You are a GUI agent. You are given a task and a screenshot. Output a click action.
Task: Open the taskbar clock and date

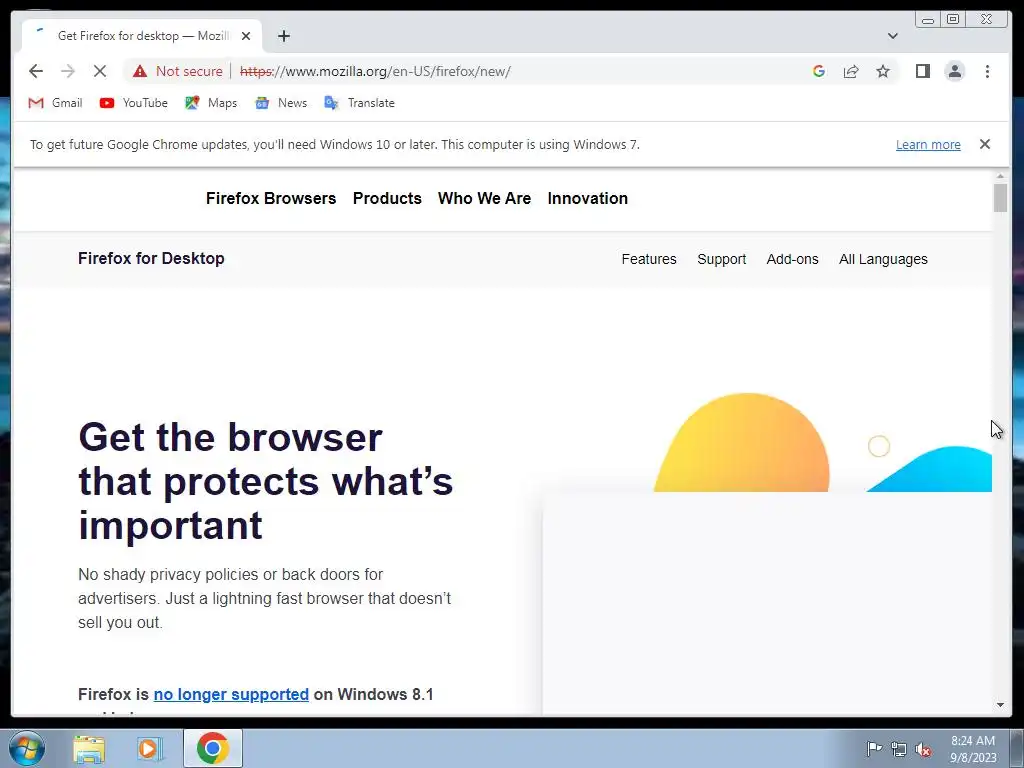click(973, 749)
